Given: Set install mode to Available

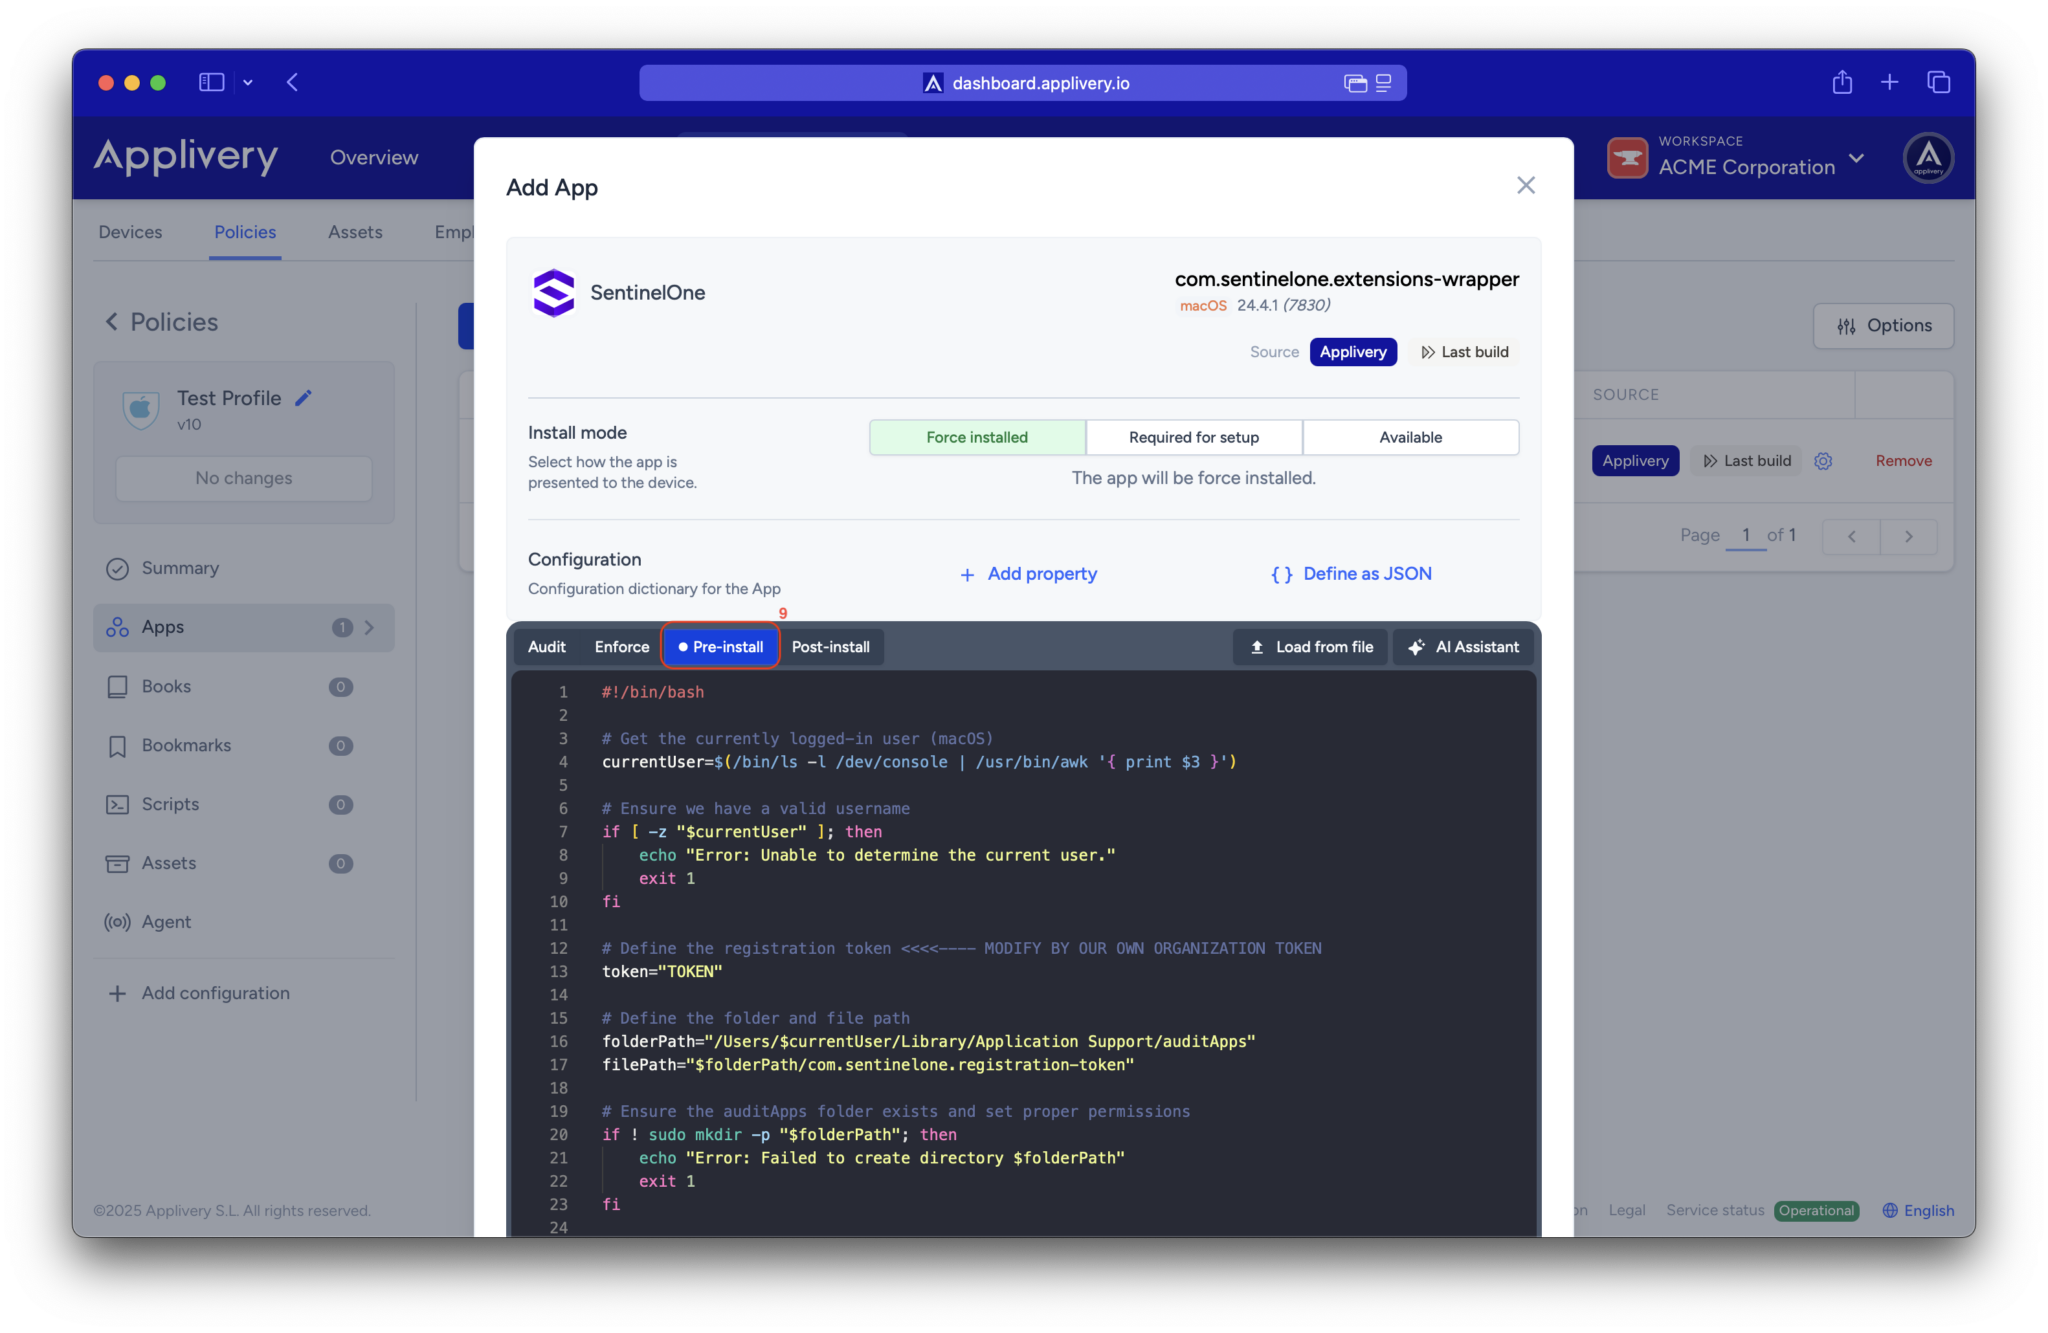Looking at the screenshot, I should coord(1411,437).
